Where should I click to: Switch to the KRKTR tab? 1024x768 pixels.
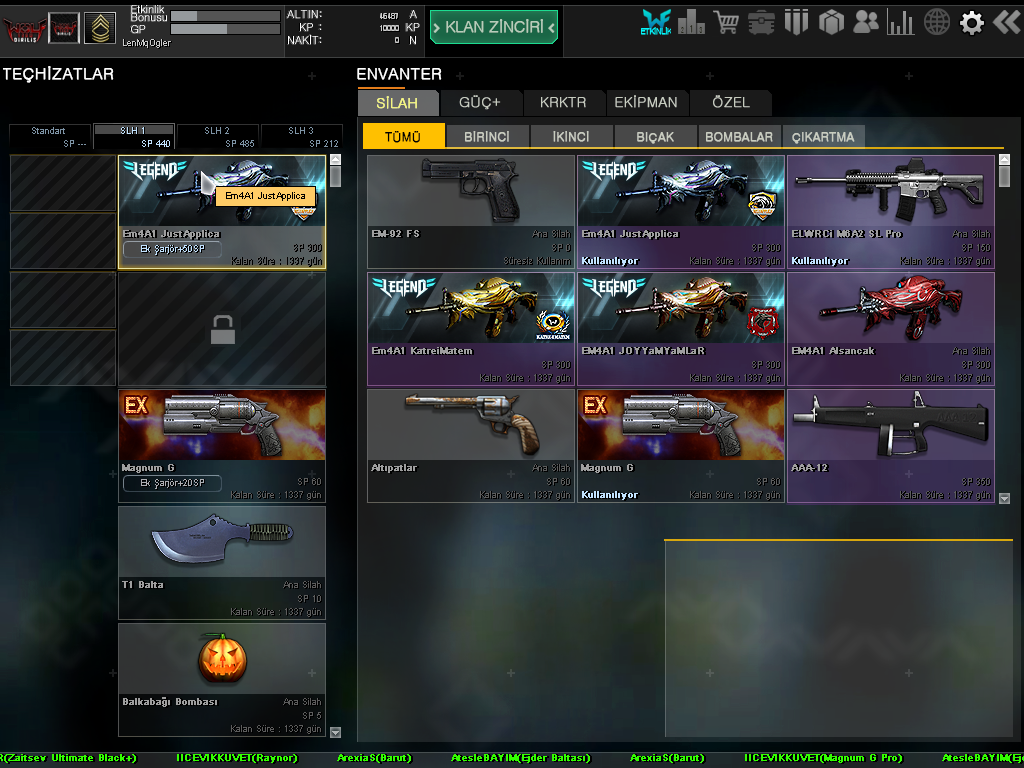click(563, 103)
